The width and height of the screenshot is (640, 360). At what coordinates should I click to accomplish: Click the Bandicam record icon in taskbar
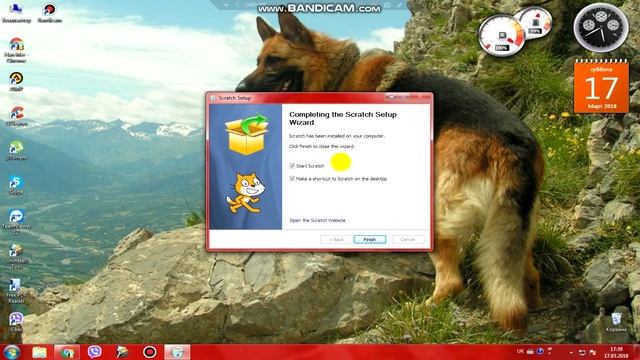149,352
